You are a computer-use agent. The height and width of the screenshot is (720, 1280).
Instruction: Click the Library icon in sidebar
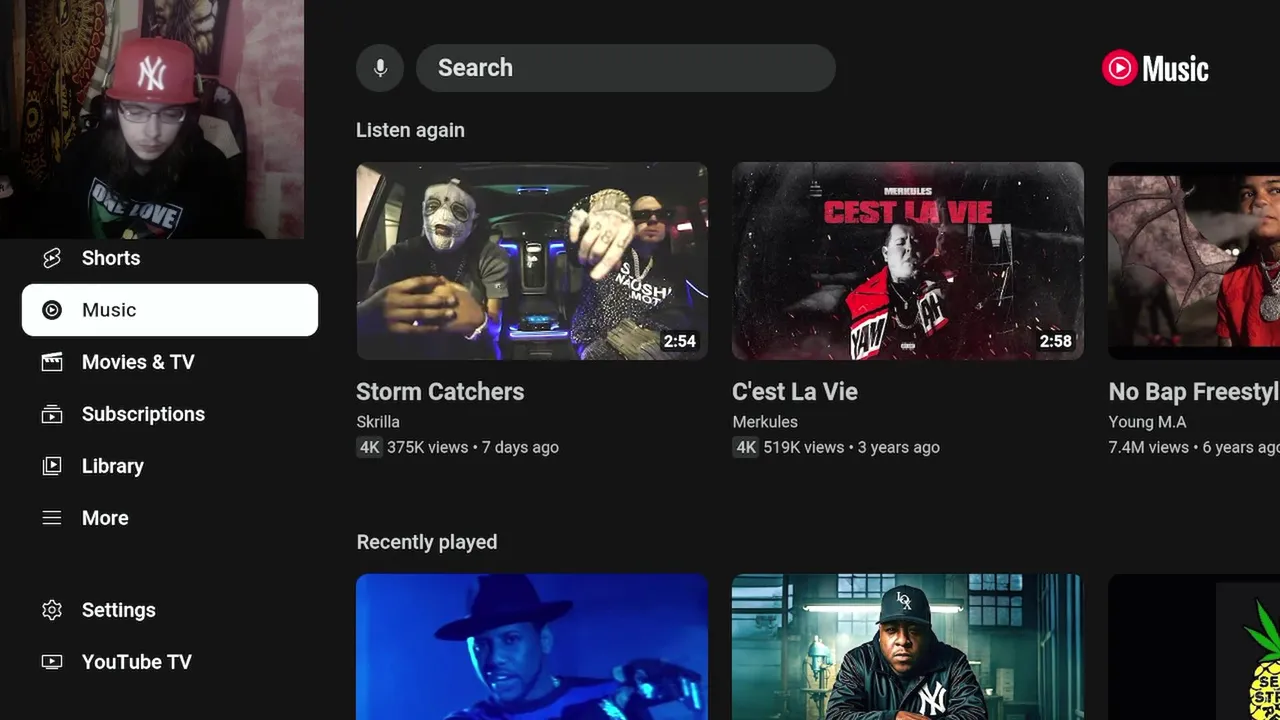[x=52, y=466]
